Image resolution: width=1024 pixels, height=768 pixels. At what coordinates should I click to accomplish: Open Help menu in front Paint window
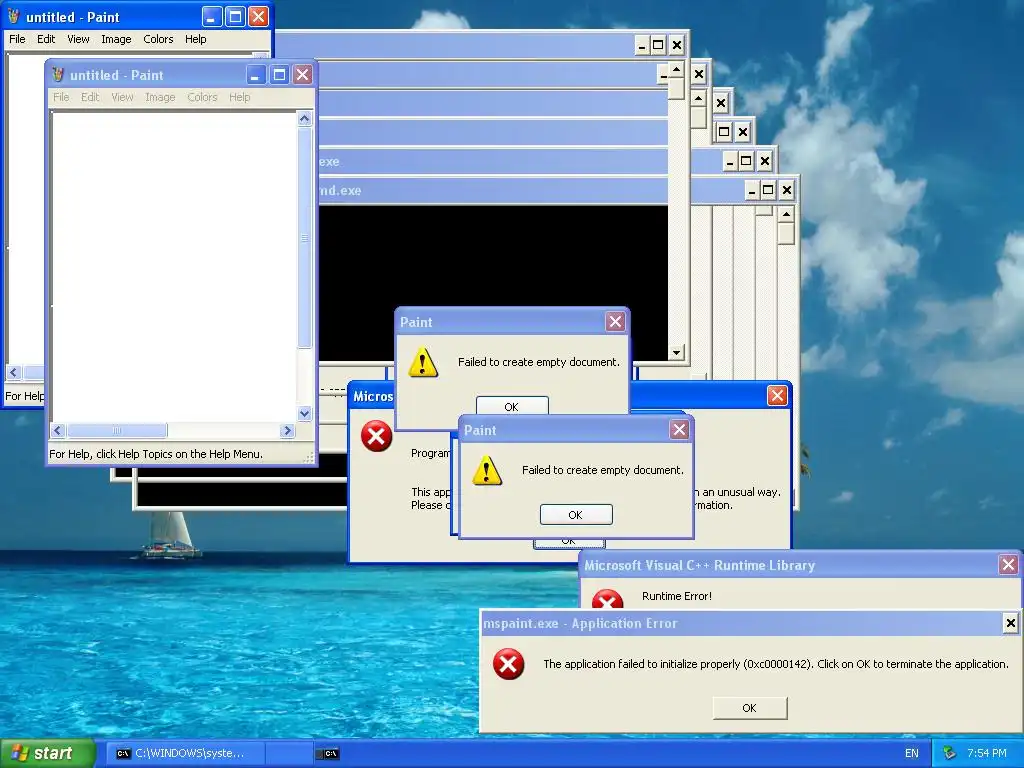click(239, 97)
